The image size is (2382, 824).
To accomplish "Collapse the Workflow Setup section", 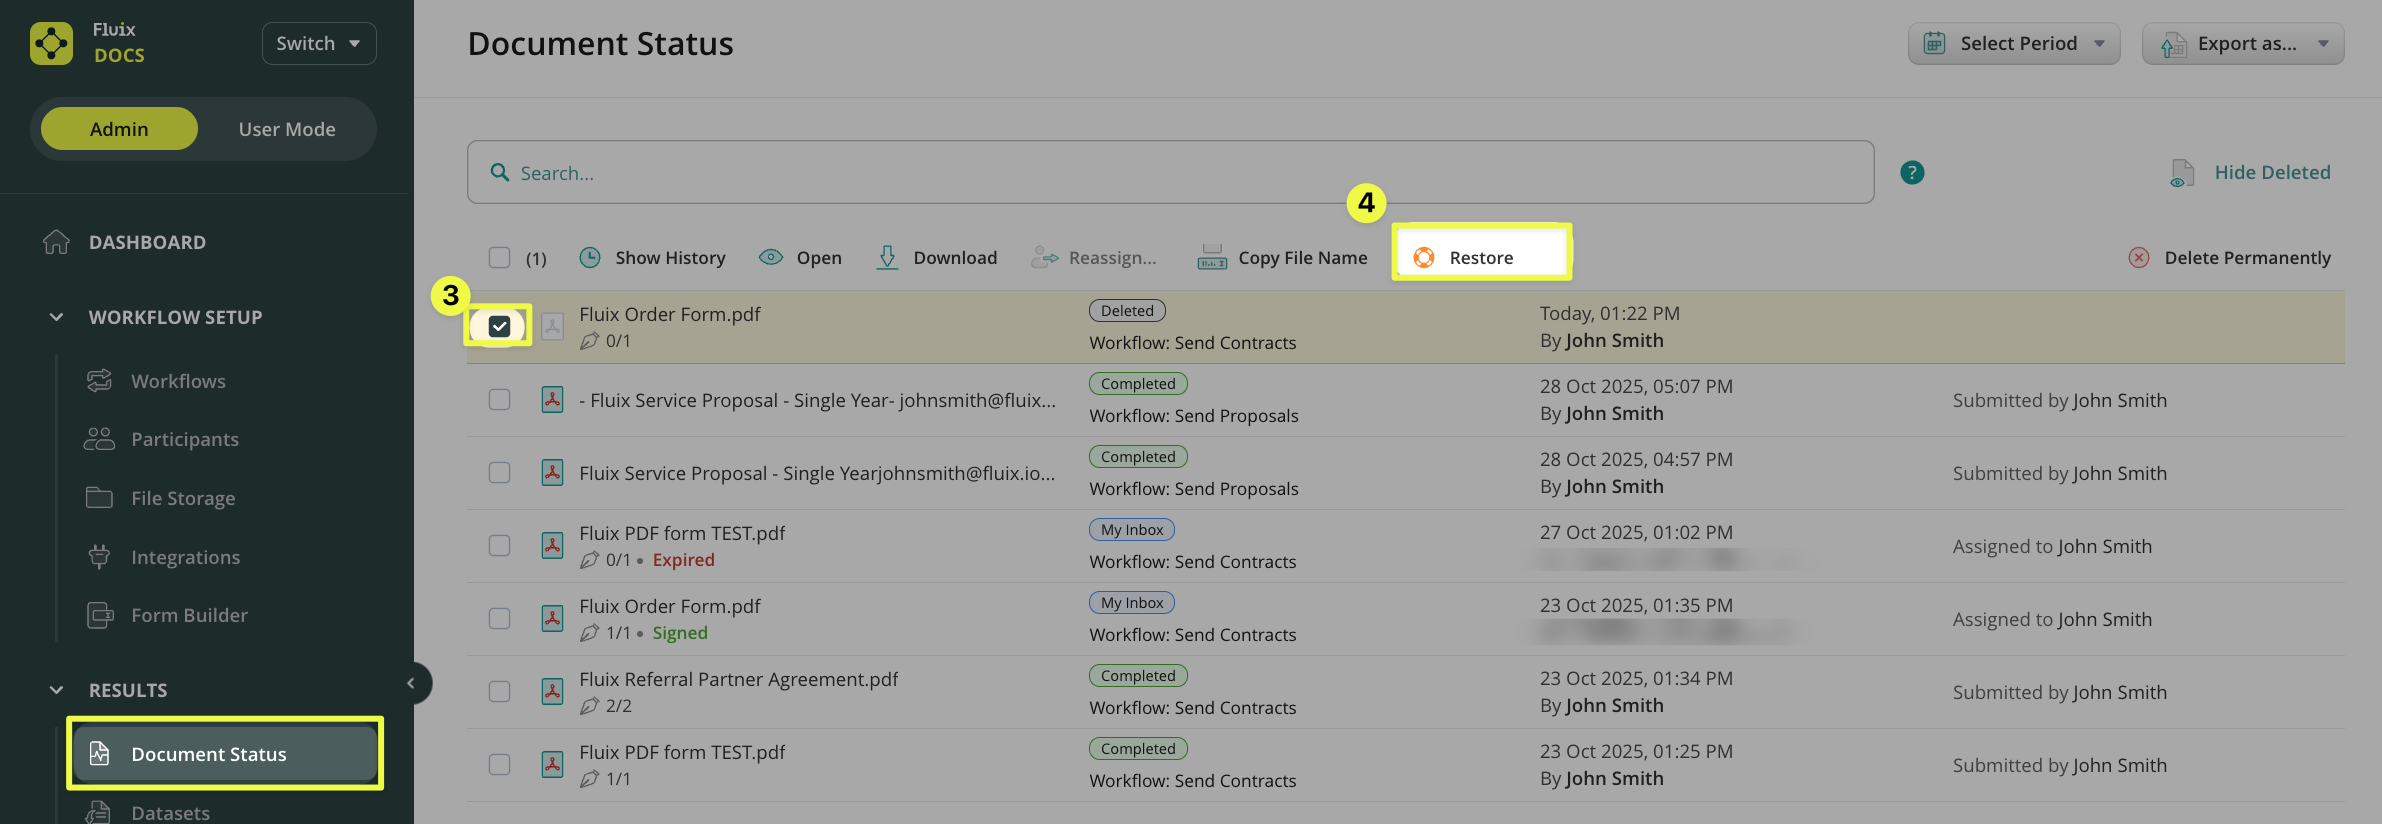I will pos(57,317).
